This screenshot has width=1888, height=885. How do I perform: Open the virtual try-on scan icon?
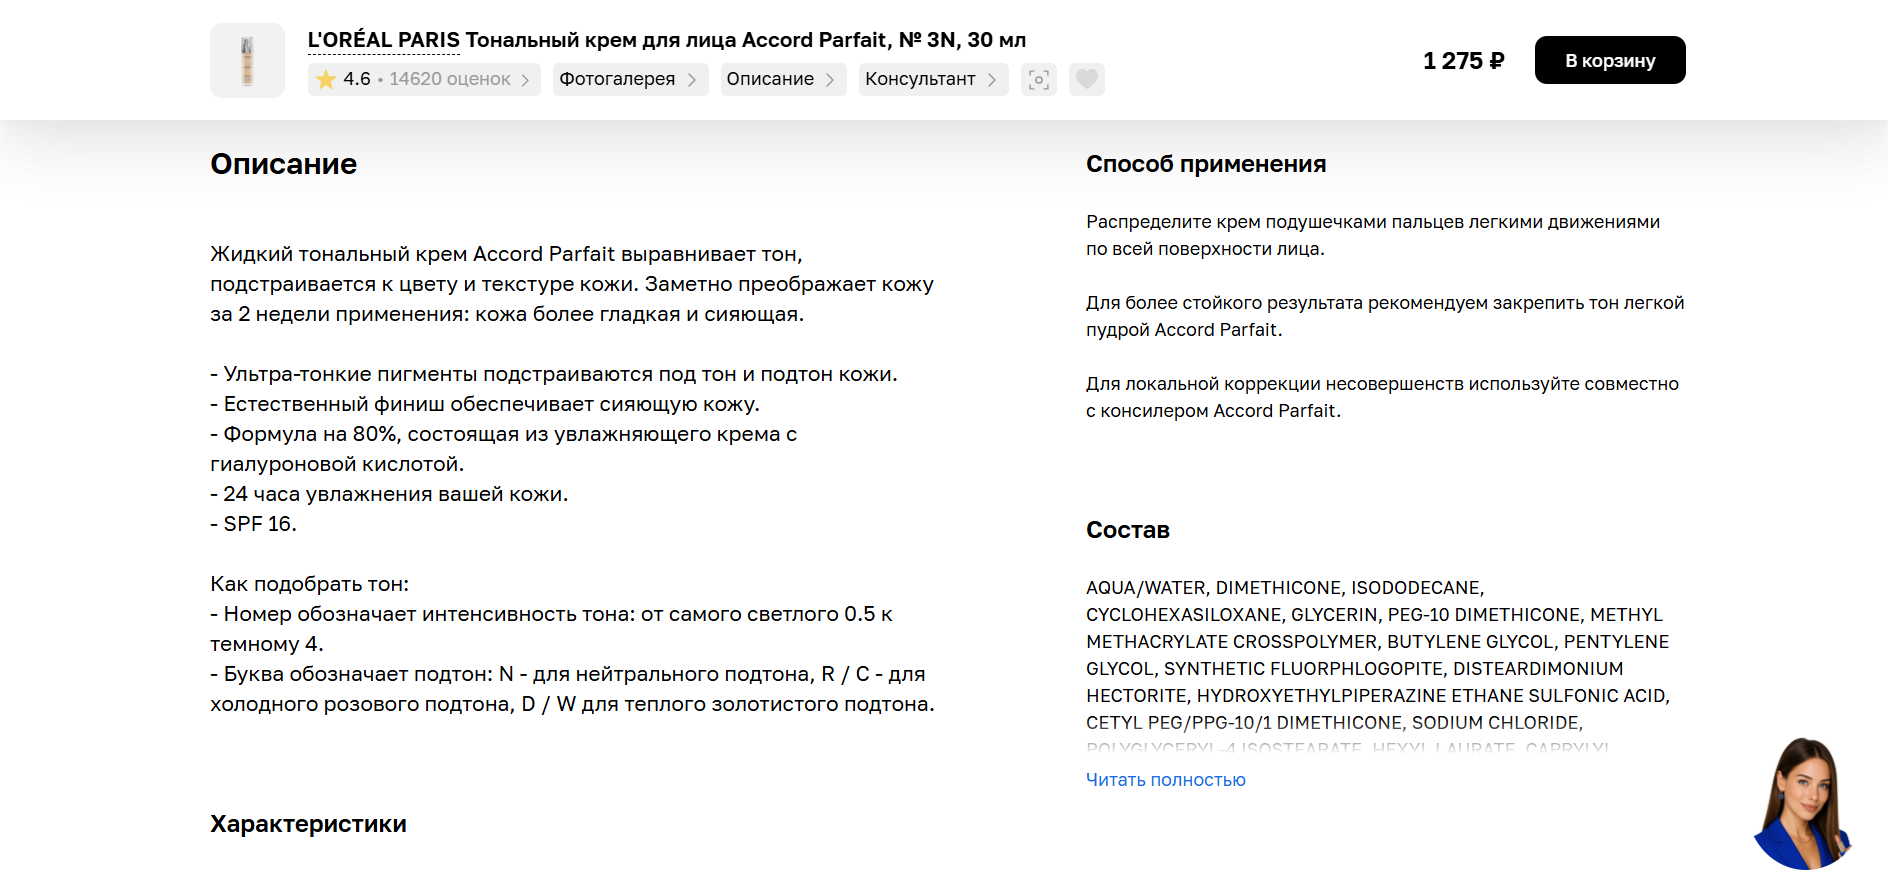(x=1039, y=80)
